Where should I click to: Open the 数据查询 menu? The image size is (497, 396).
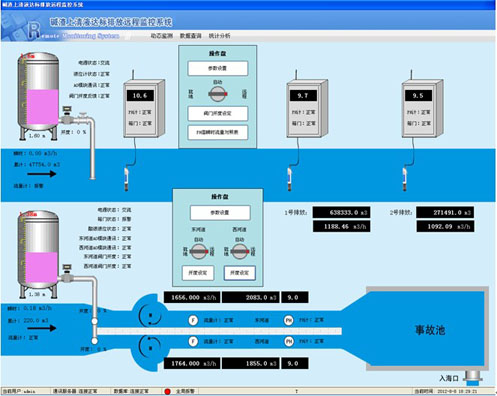click(x=190, y=36)
